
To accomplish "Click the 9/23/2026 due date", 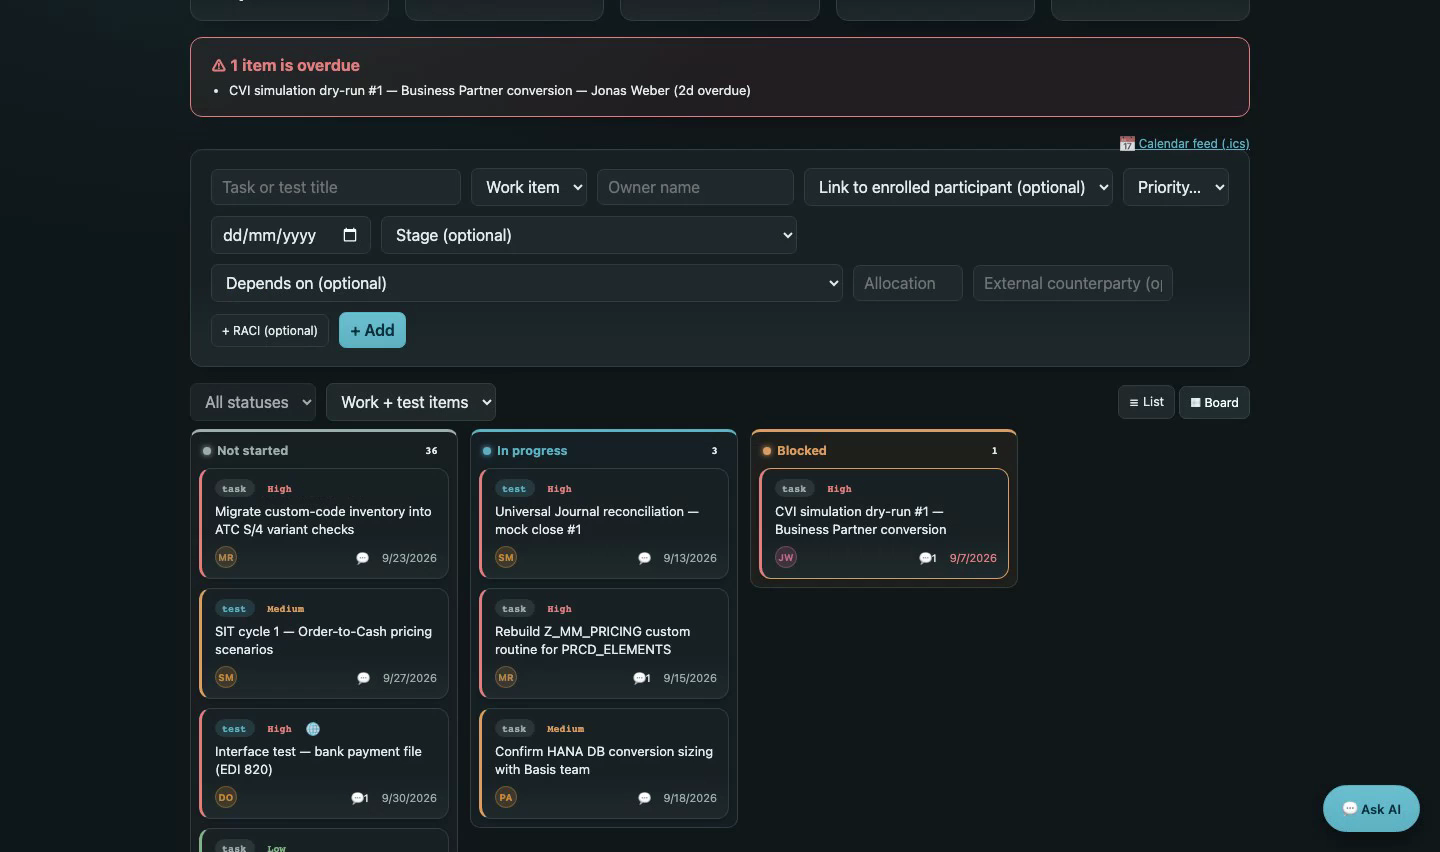I will 409,558.
